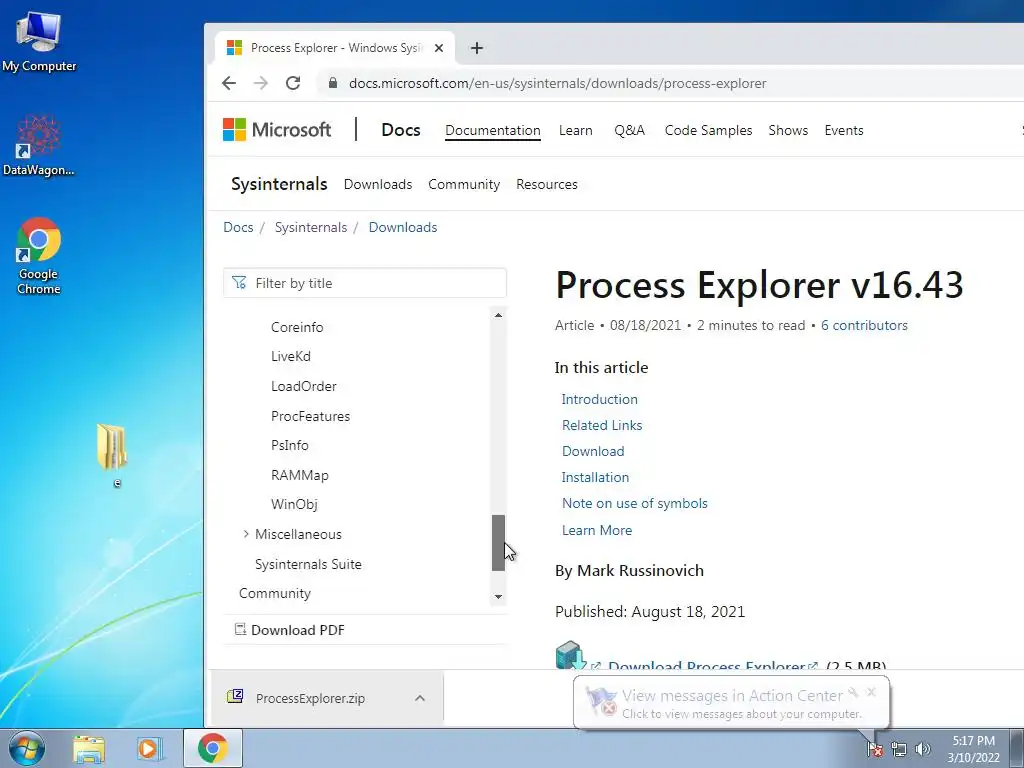Viewport: 1024px width, 768px height.
Task: Open the Google Chrome desktop shortcut
Action: [39, 255]
